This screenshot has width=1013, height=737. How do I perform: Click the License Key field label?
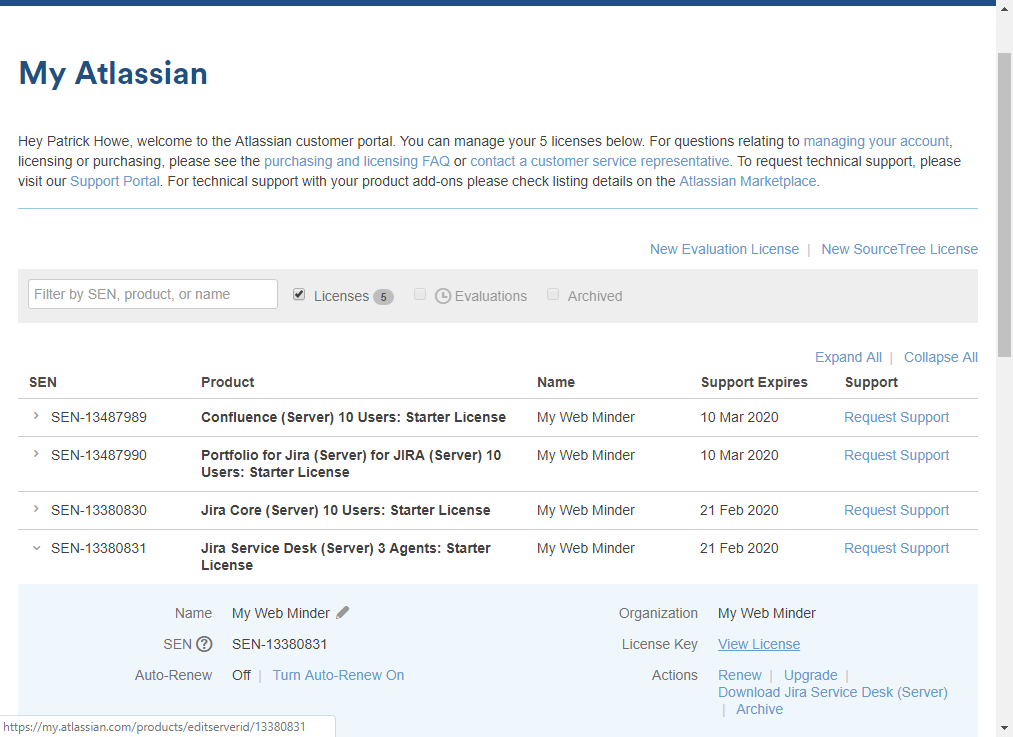660,644
